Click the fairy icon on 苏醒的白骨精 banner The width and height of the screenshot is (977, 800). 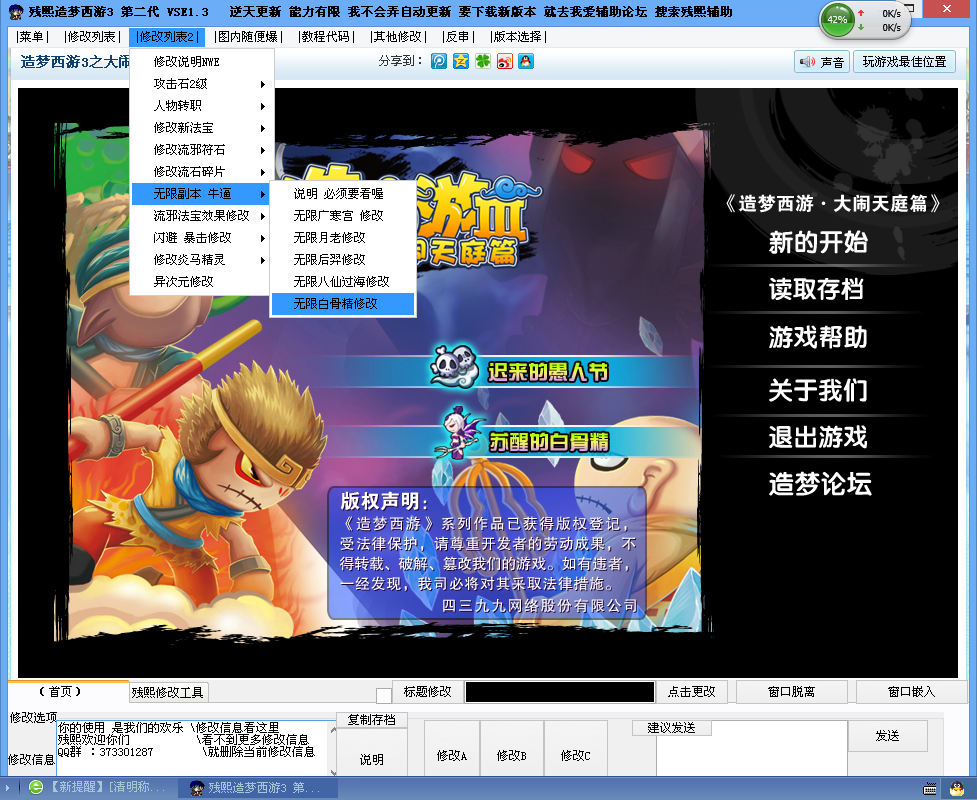click(x=461, y=434)
